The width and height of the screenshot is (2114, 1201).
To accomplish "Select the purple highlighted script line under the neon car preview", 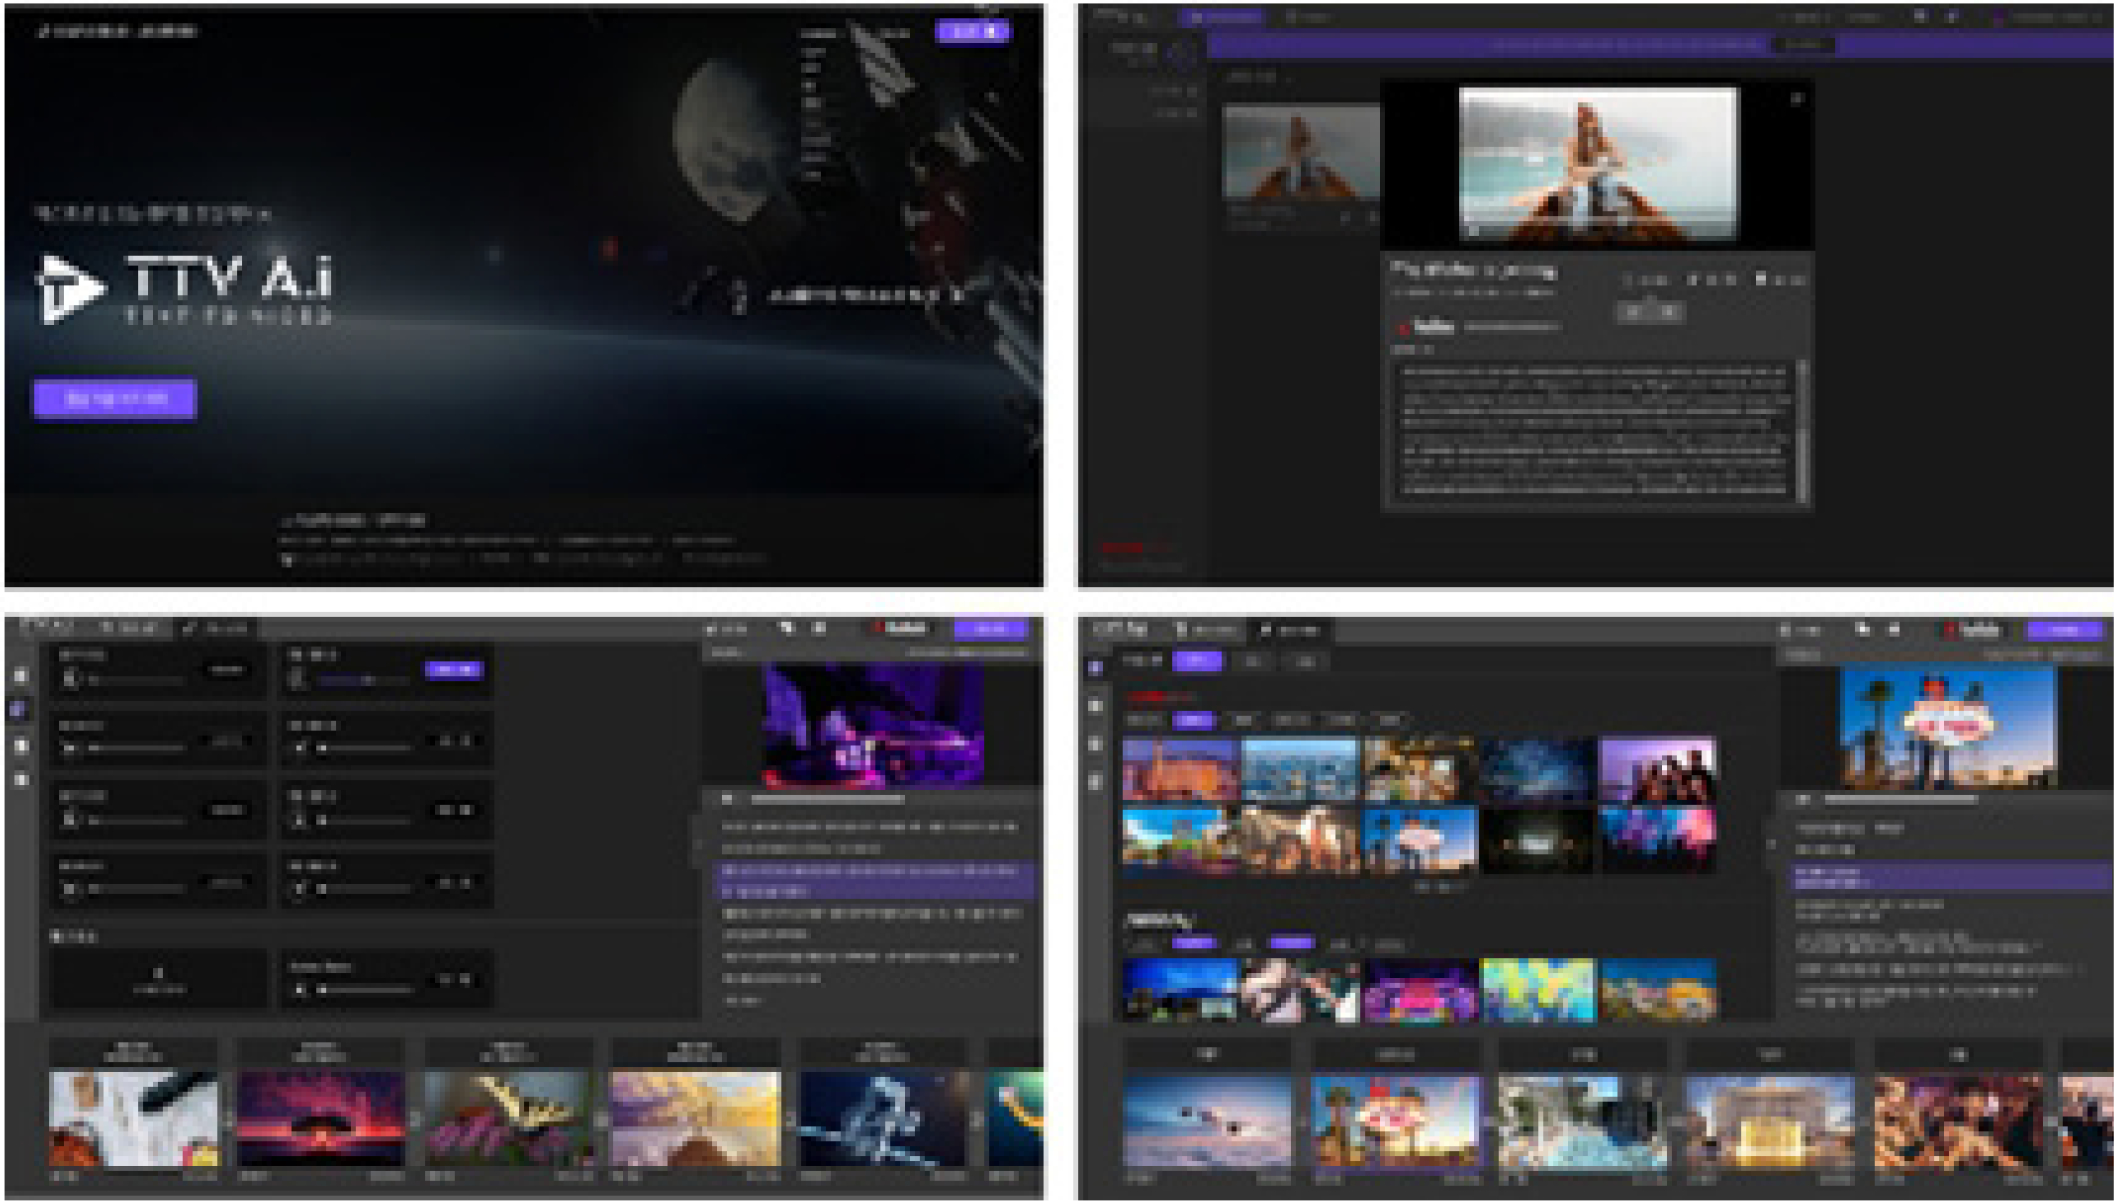I will coord(875,880).
